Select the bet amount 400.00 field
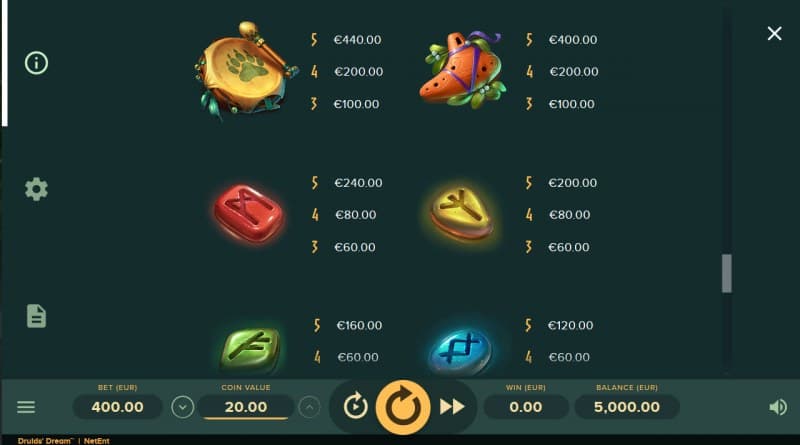This screenshot has height=445, width=800. pyautogui.click(x=117, y=407)
